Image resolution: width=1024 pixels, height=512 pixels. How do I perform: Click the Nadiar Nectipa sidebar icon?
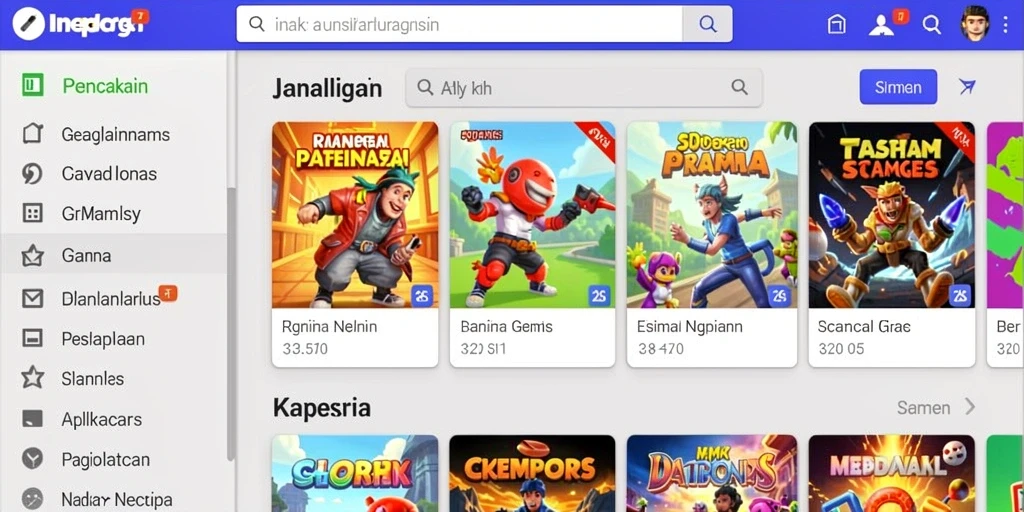32,499
